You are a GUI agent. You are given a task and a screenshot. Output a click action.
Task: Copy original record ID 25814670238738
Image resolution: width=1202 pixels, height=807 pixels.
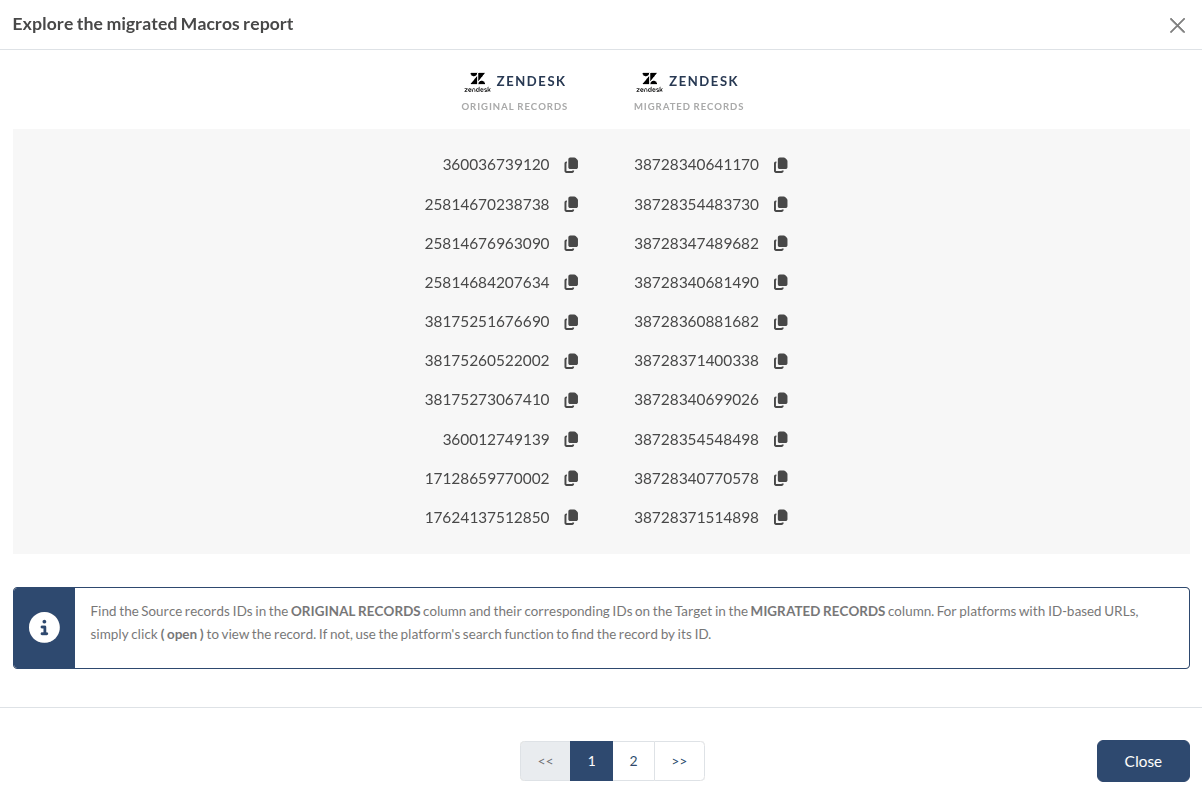point(571,204)
